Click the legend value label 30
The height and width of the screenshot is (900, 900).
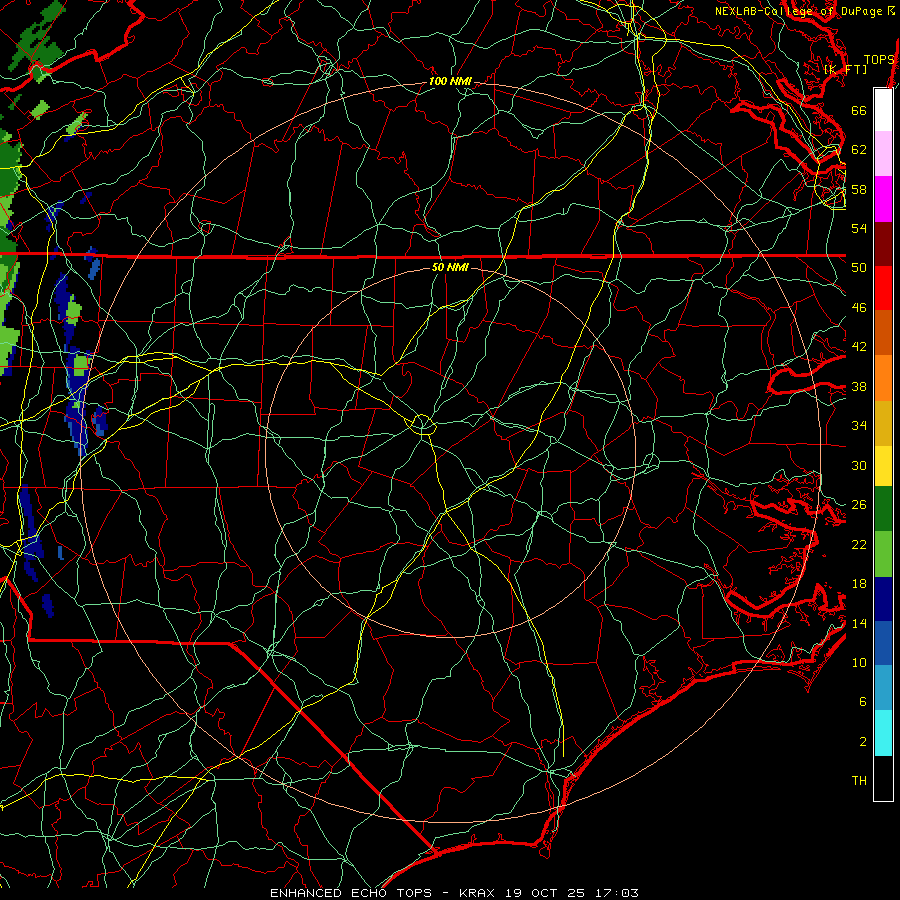click(x=859, y=465)
